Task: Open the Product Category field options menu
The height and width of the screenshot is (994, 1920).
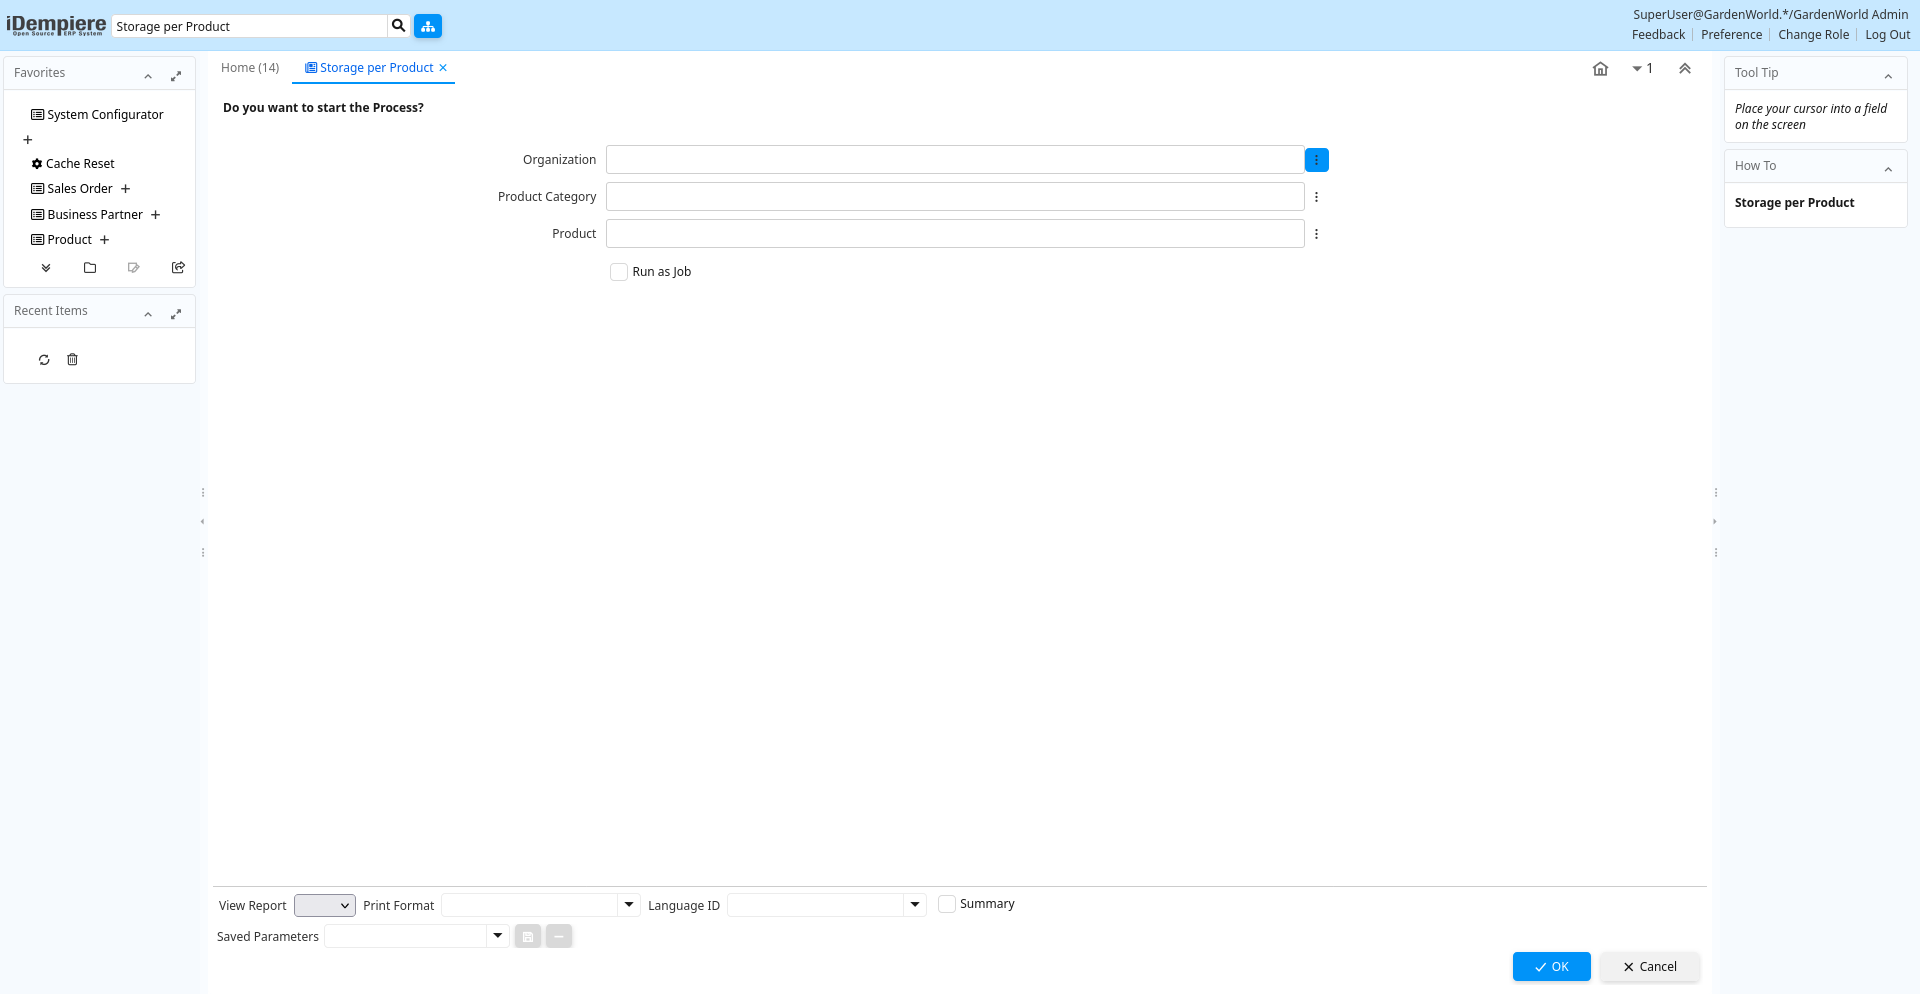Action: coord(1316,197)
